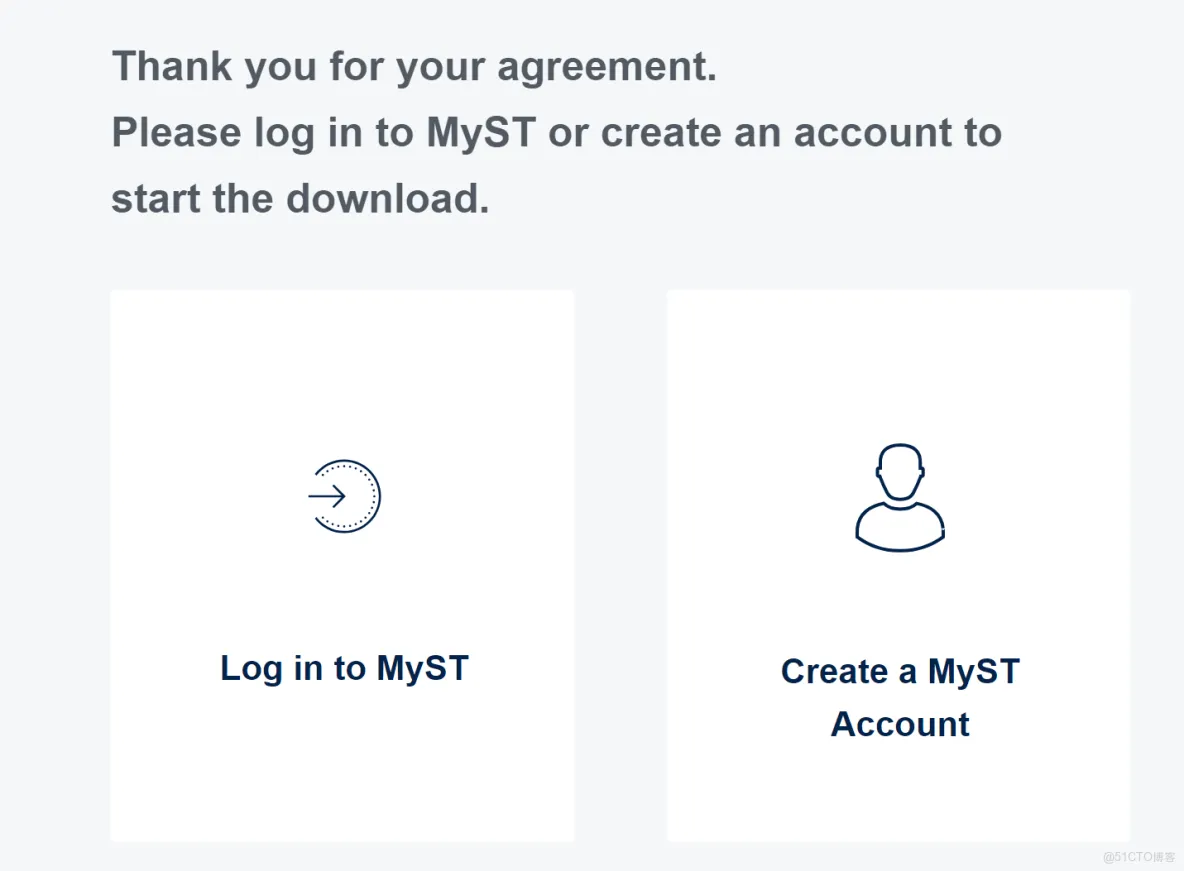Choose the Log in to MyST card
This screenshot has height=871, width=1184.
coord(342,565)
